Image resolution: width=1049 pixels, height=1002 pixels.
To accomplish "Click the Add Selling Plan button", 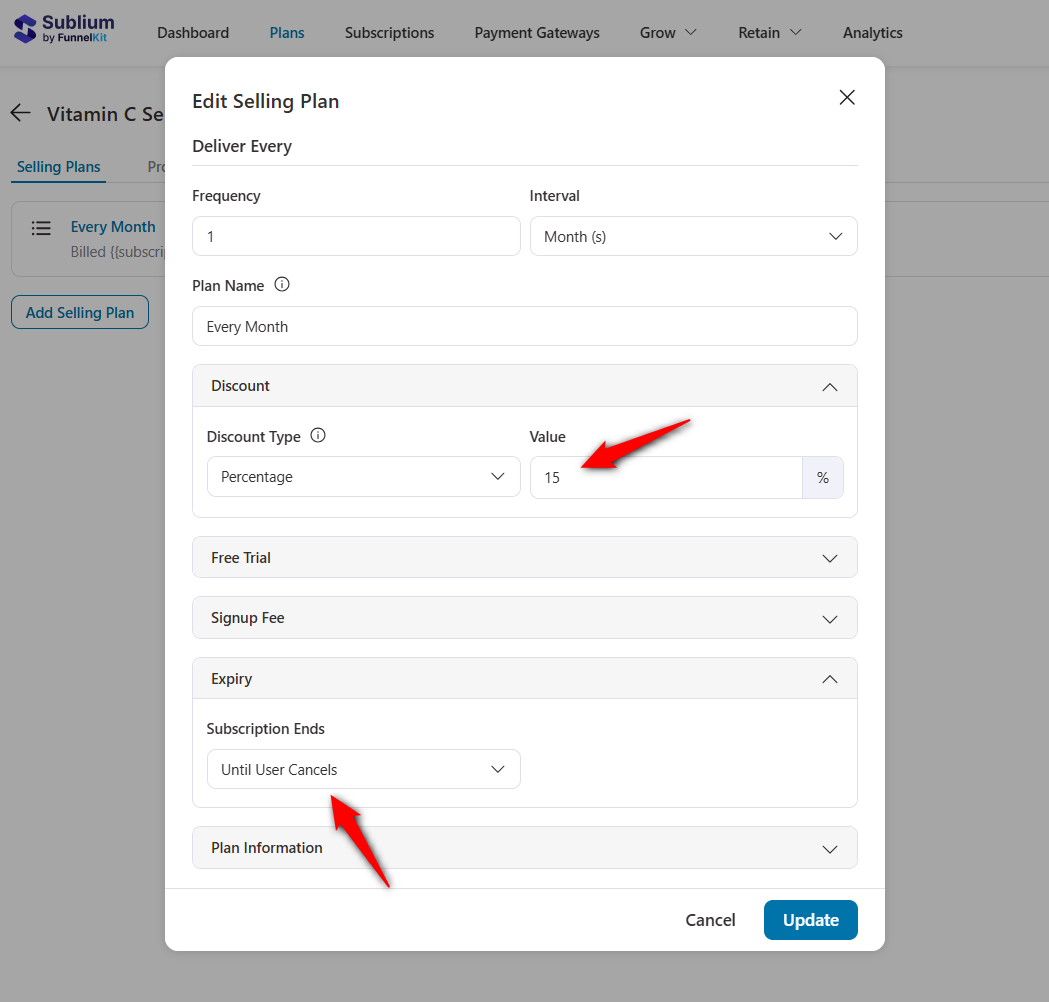I will [79, 312].
